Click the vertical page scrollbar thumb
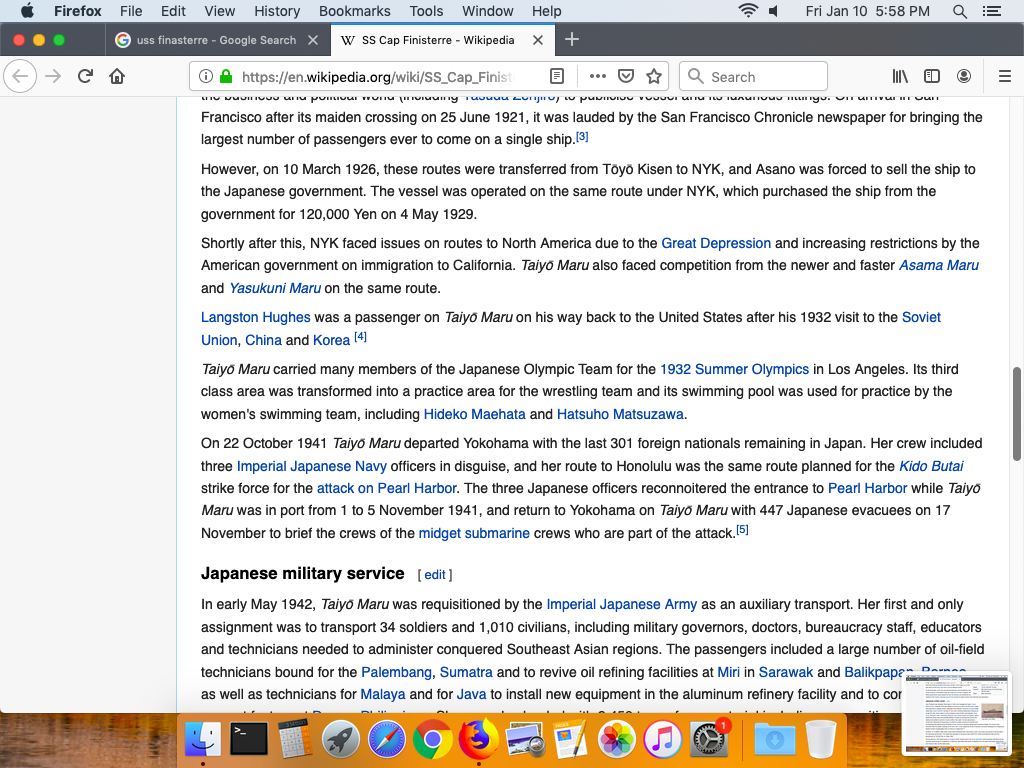1024x768 pixels. tap(1018, 412)
